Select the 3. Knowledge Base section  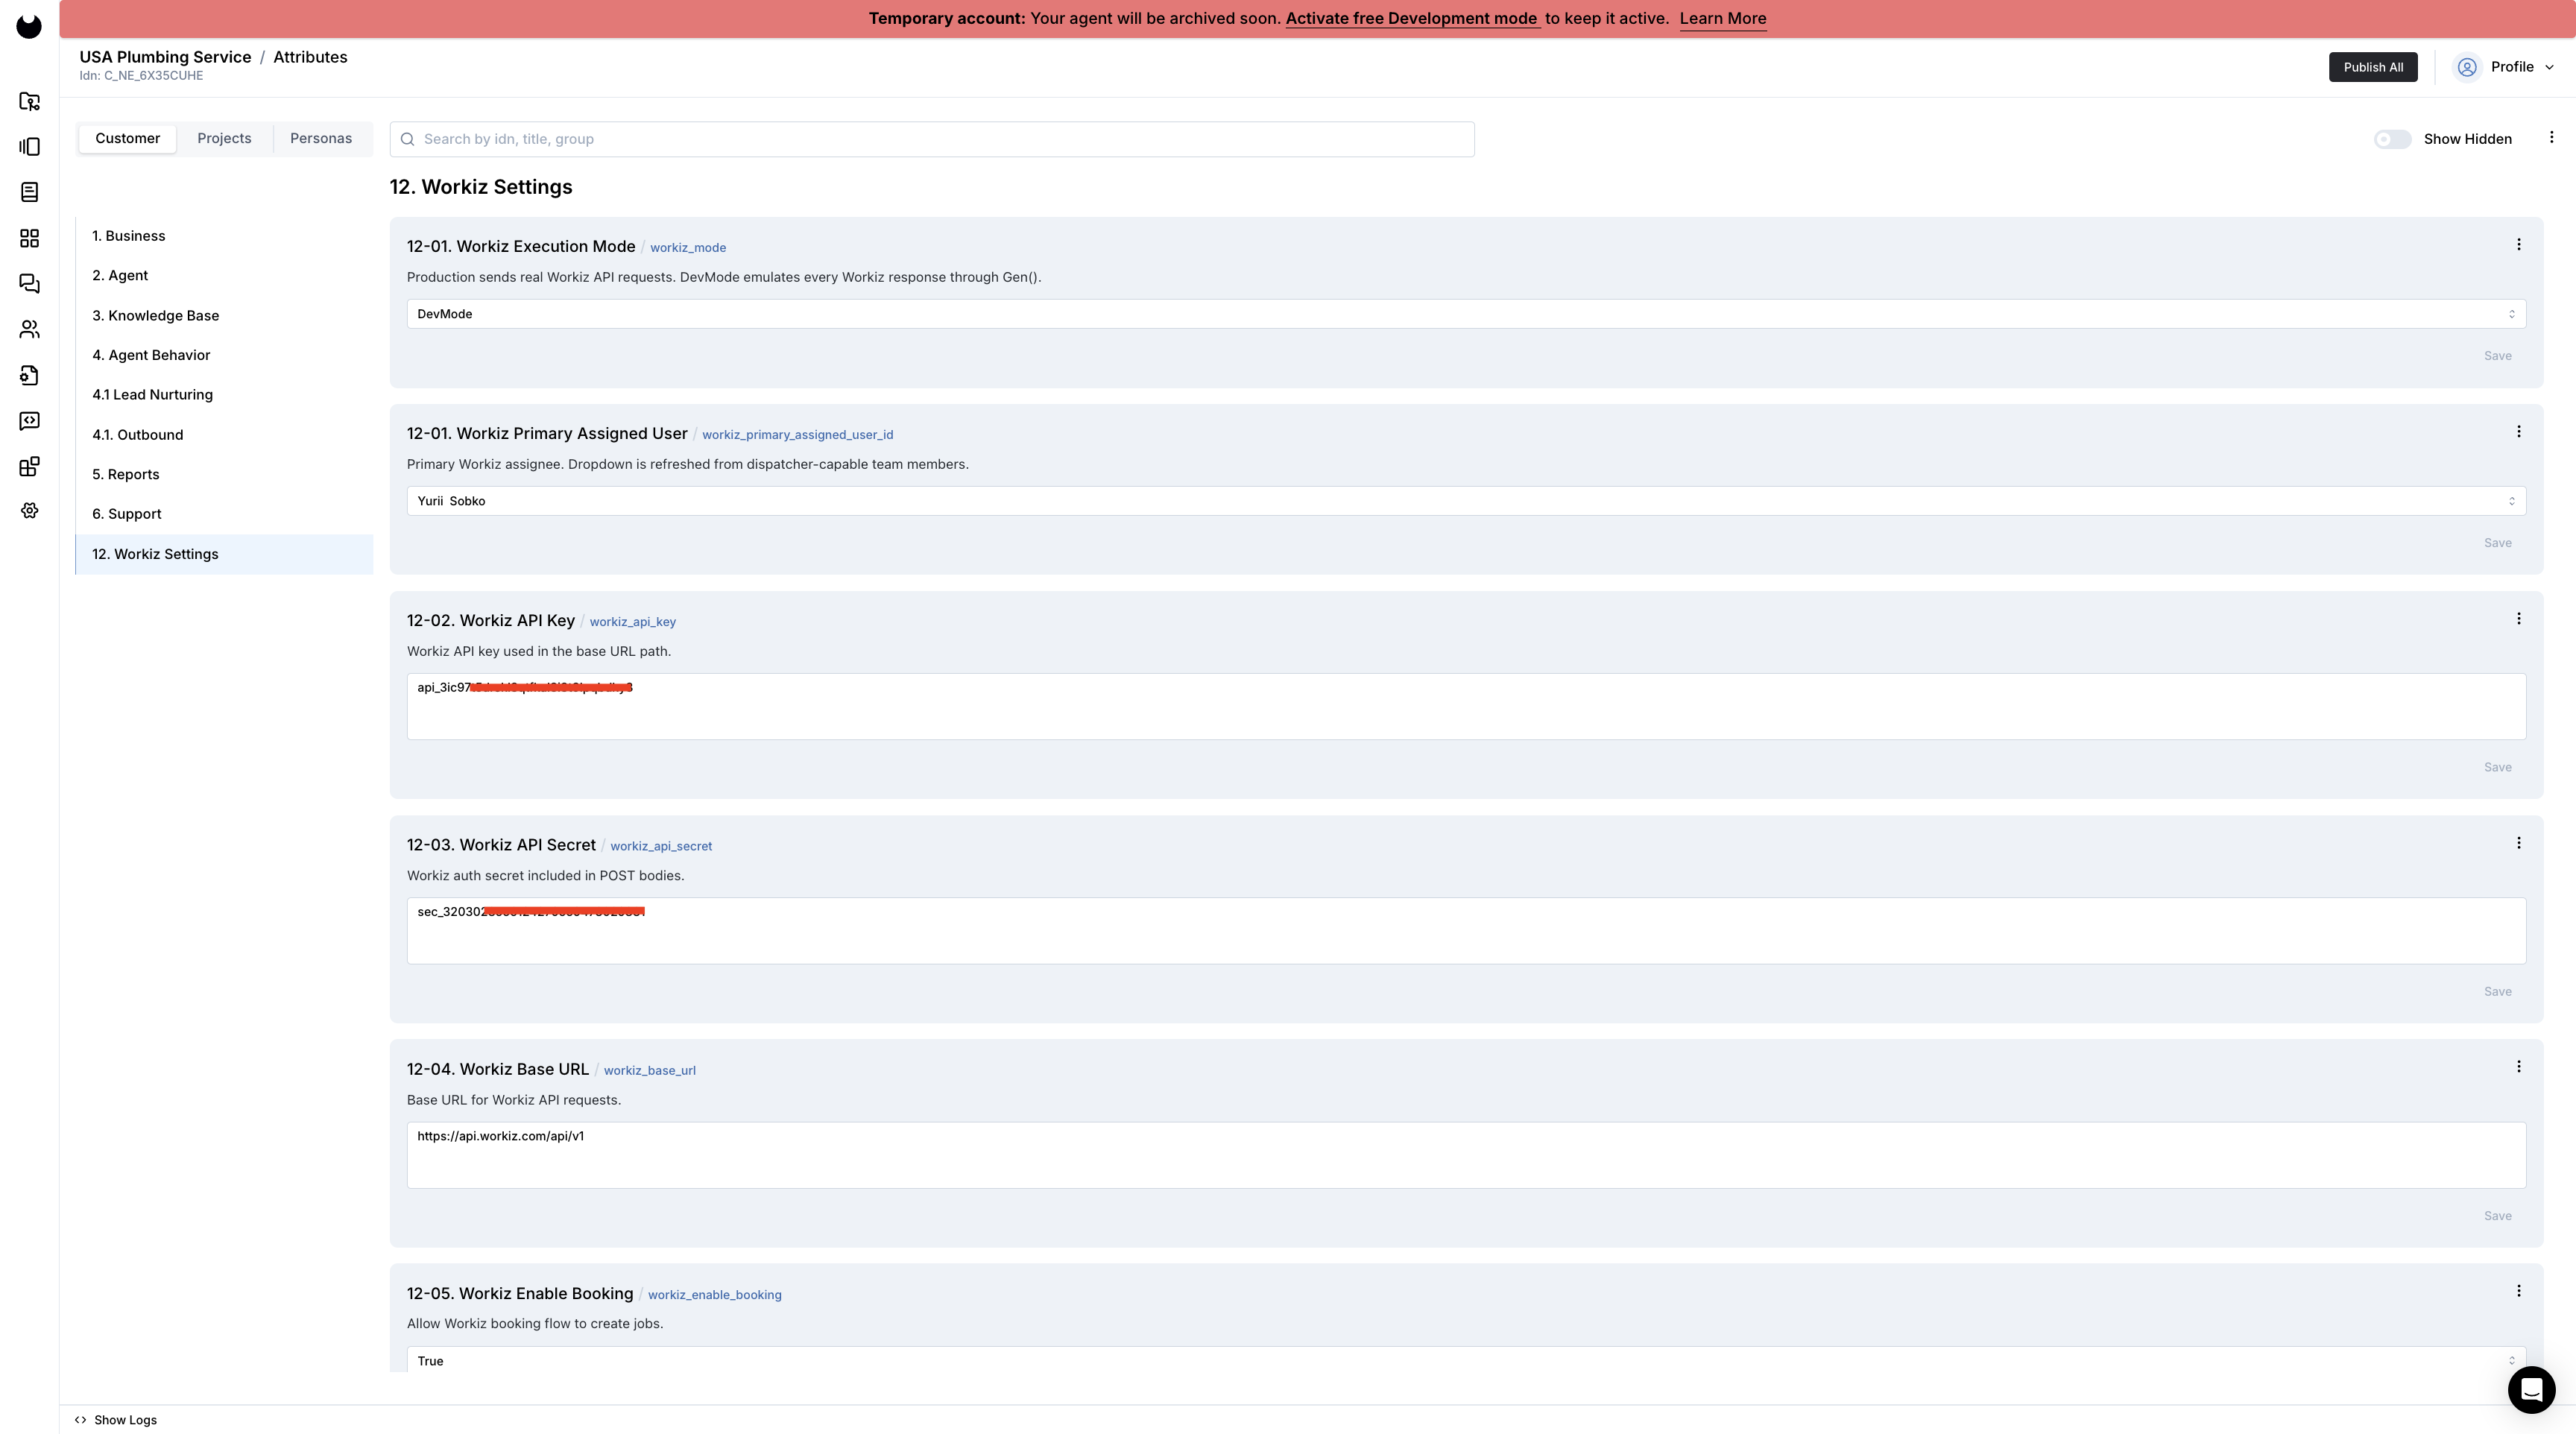tap(224, 316)
